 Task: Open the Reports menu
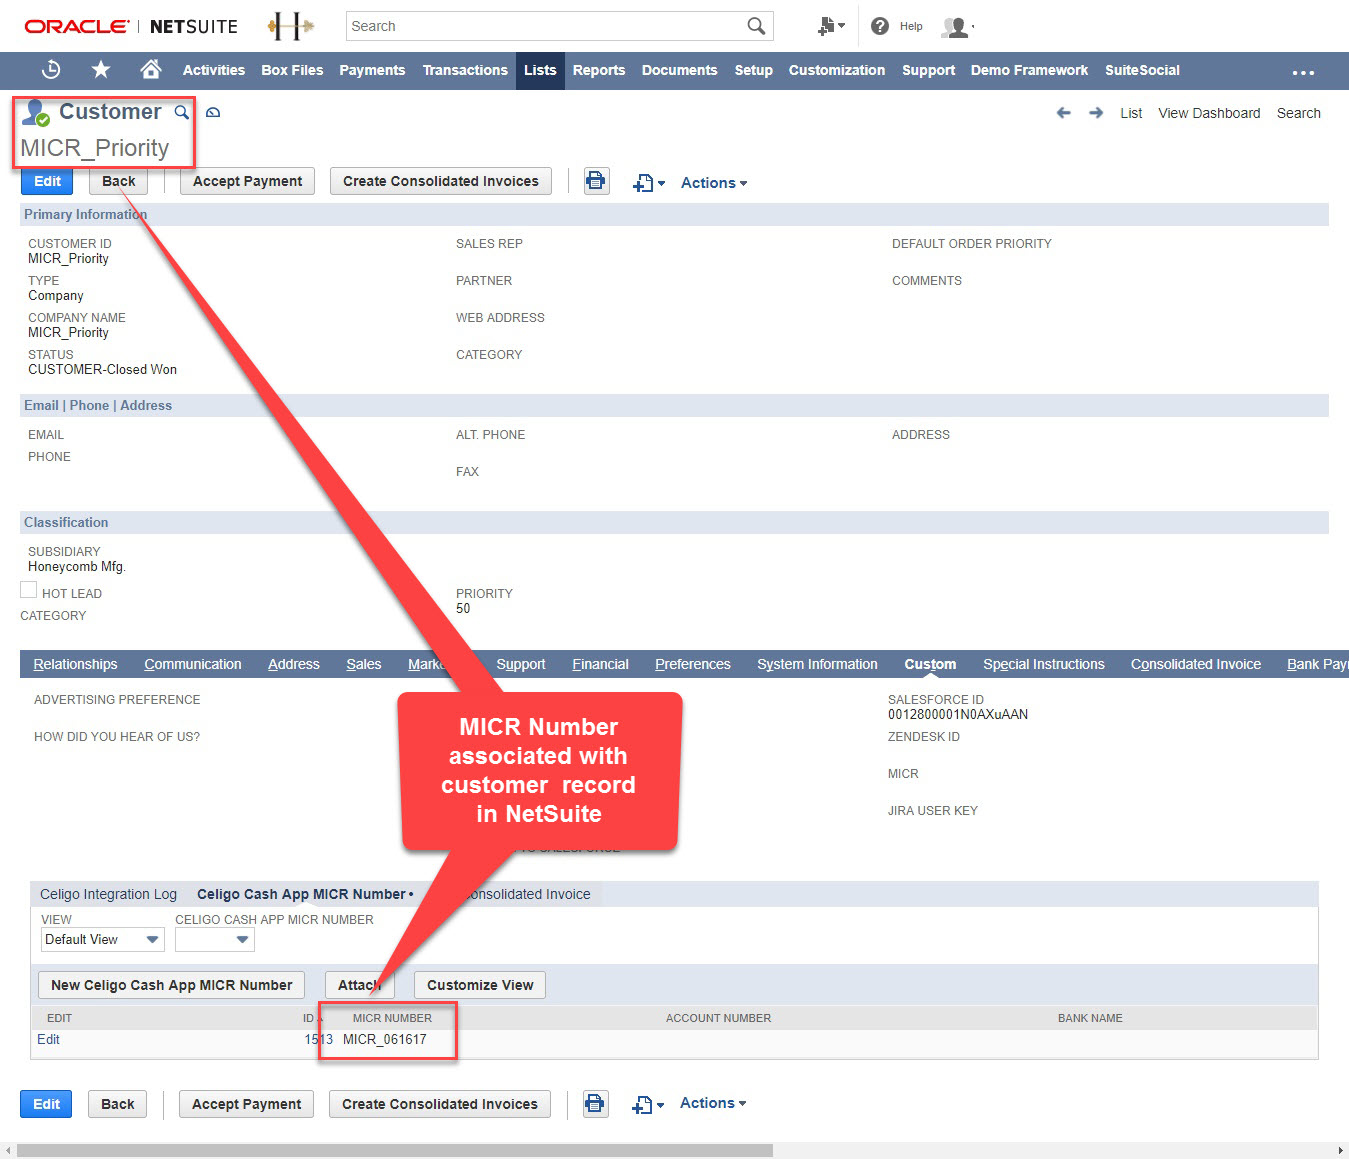[599, 70]
